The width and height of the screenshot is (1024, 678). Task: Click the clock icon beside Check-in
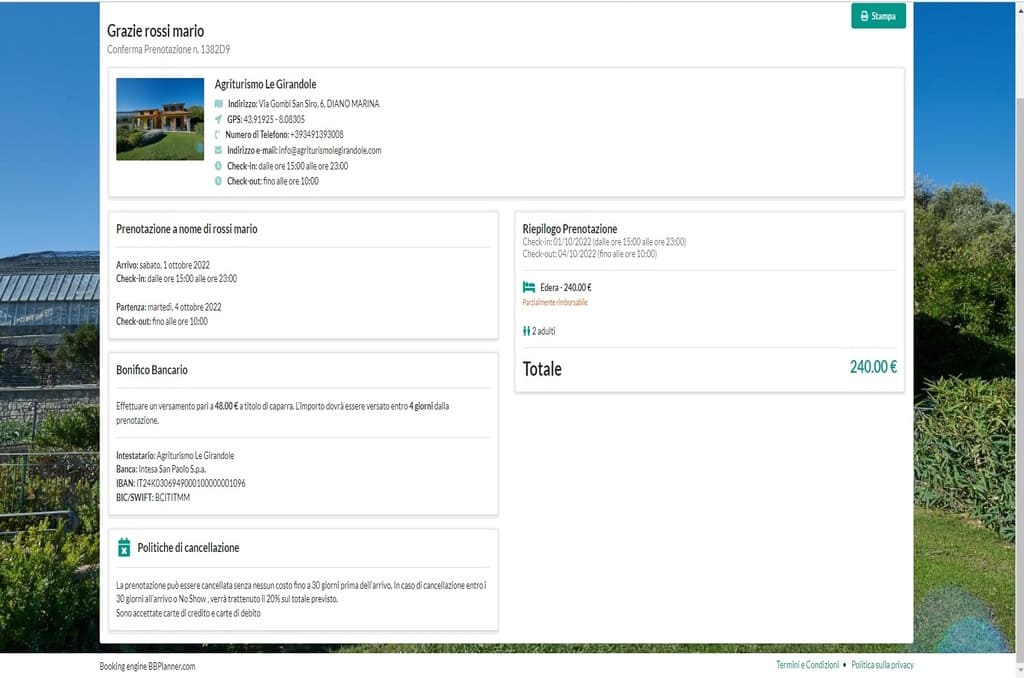(219, 166)
